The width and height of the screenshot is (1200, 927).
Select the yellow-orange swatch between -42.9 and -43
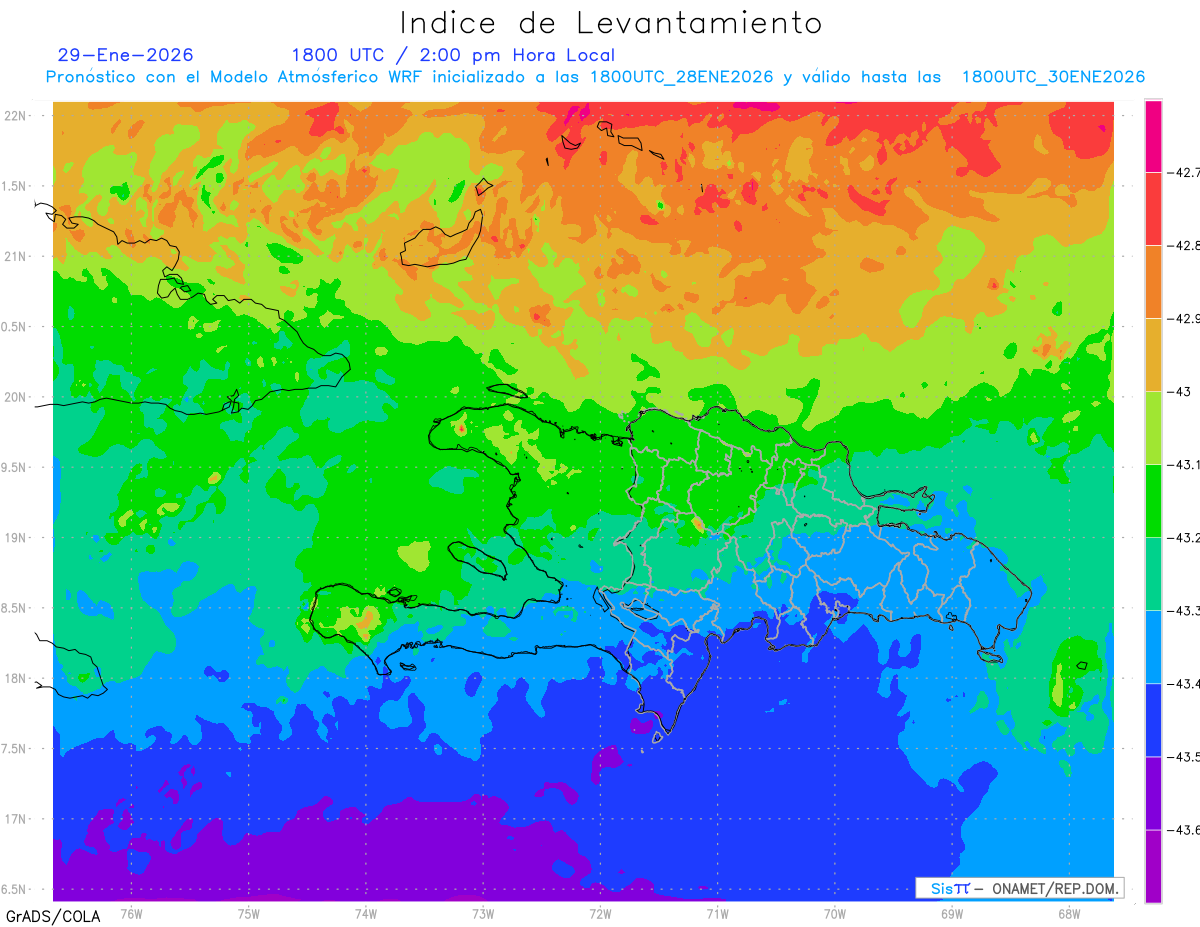coord(1153,354)
